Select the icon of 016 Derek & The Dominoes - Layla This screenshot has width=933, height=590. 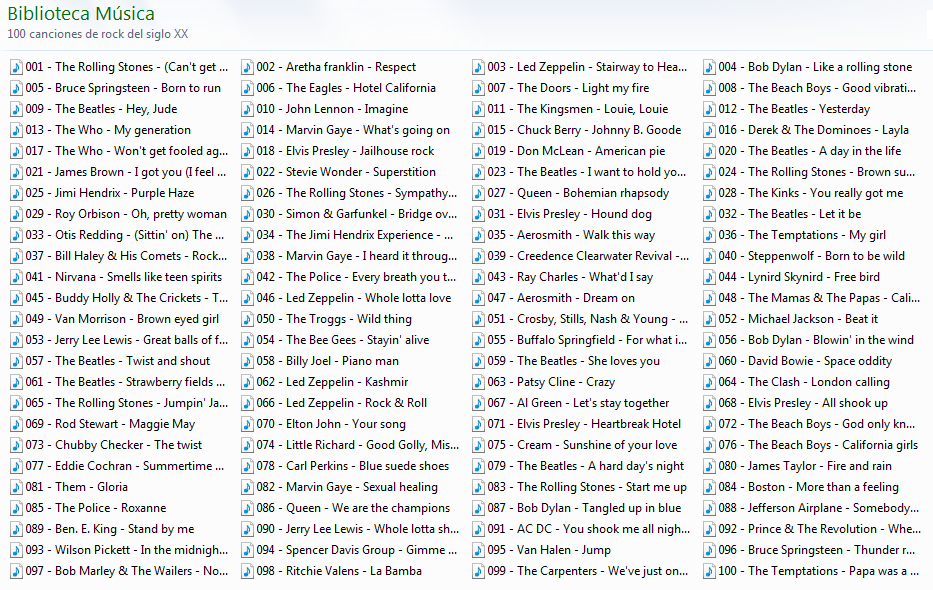[x=709, y=130]
